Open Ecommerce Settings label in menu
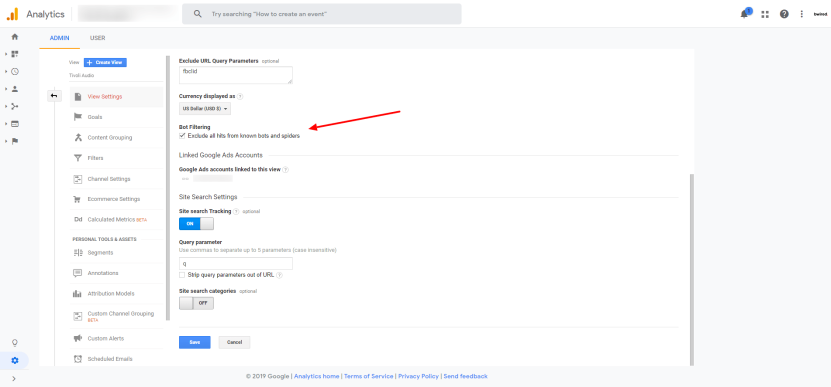Image resolution: width=831 pixels, height=387 pixels. (113, 199)
